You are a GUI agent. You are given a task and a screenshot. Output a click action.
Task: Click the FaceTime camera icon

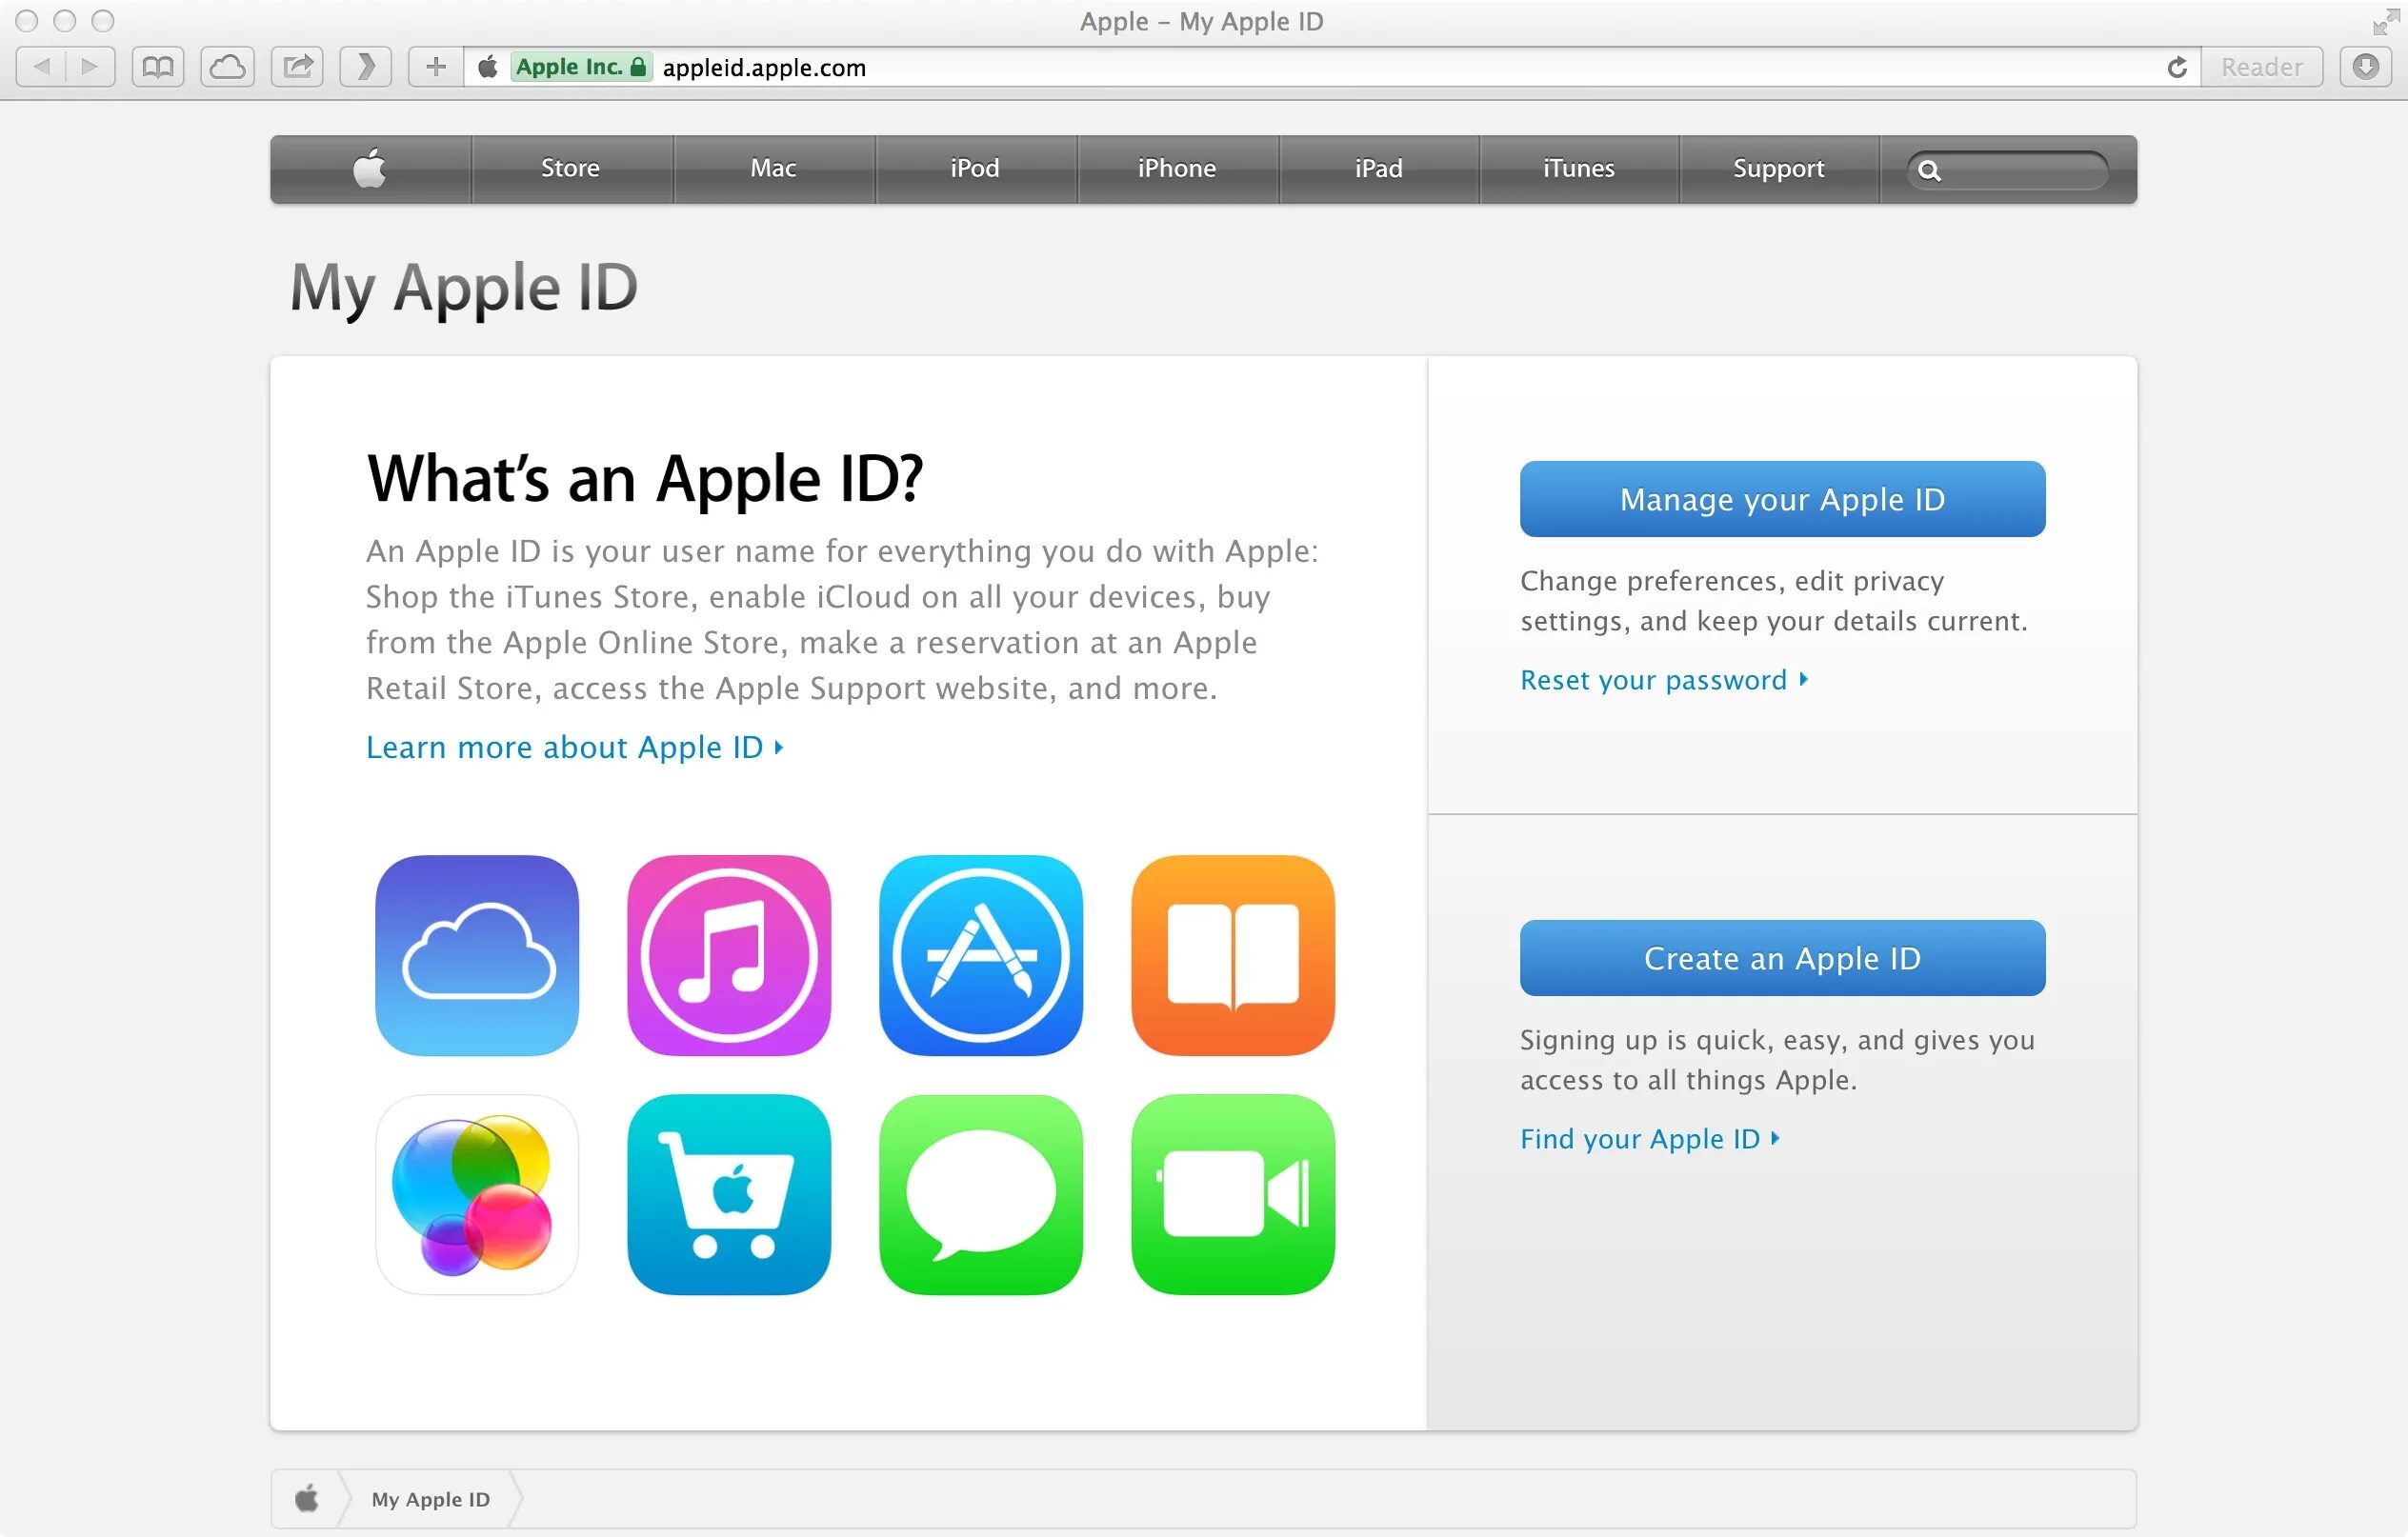[1233, 1194]
